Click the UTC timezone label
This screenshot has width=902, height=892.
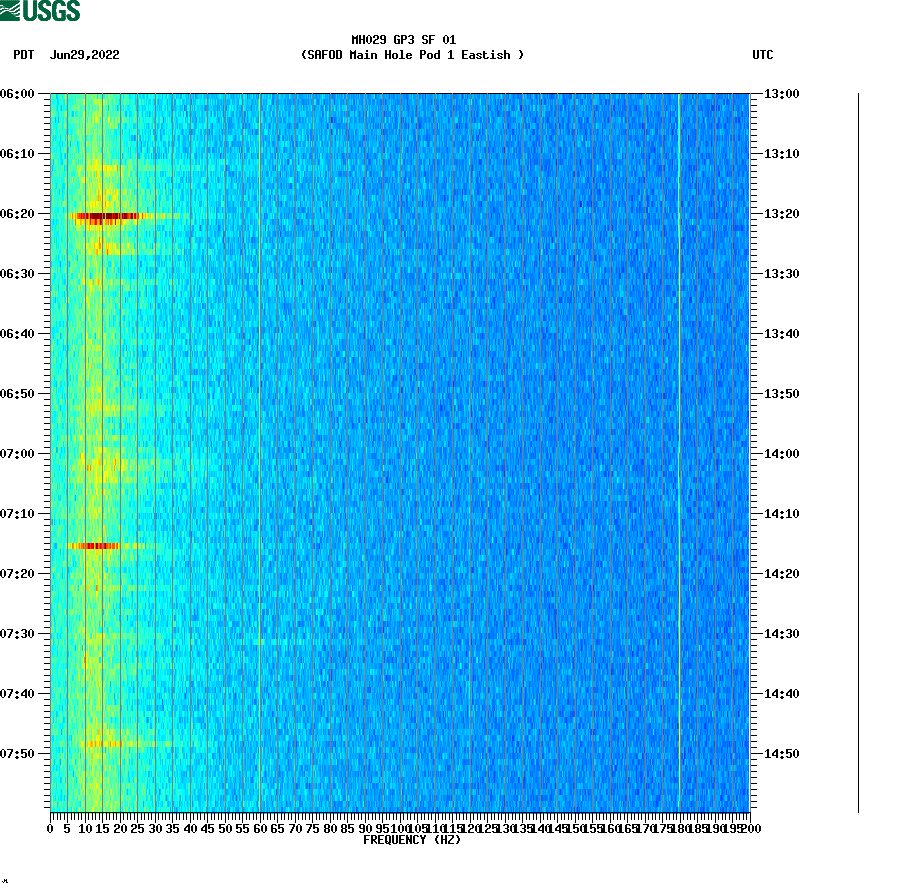tap(765, 56)
